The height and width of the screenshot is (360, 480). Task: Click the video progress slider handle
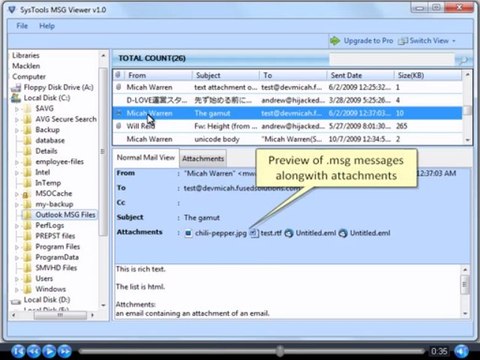point(280,351)
